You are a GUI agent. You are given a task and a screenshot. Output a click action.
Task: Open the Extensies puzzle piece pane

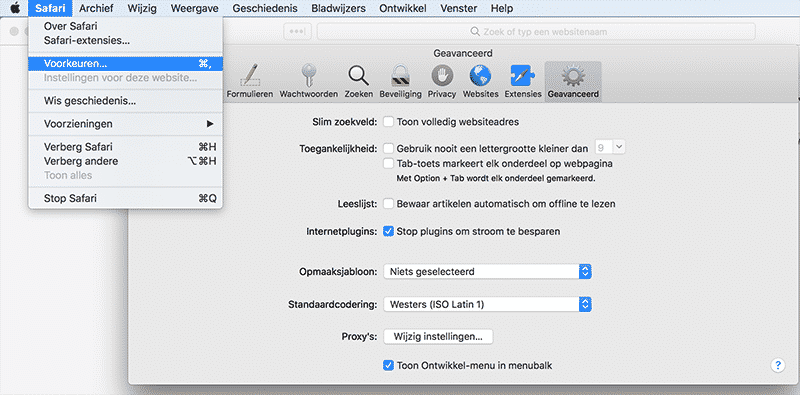point(523,82)
